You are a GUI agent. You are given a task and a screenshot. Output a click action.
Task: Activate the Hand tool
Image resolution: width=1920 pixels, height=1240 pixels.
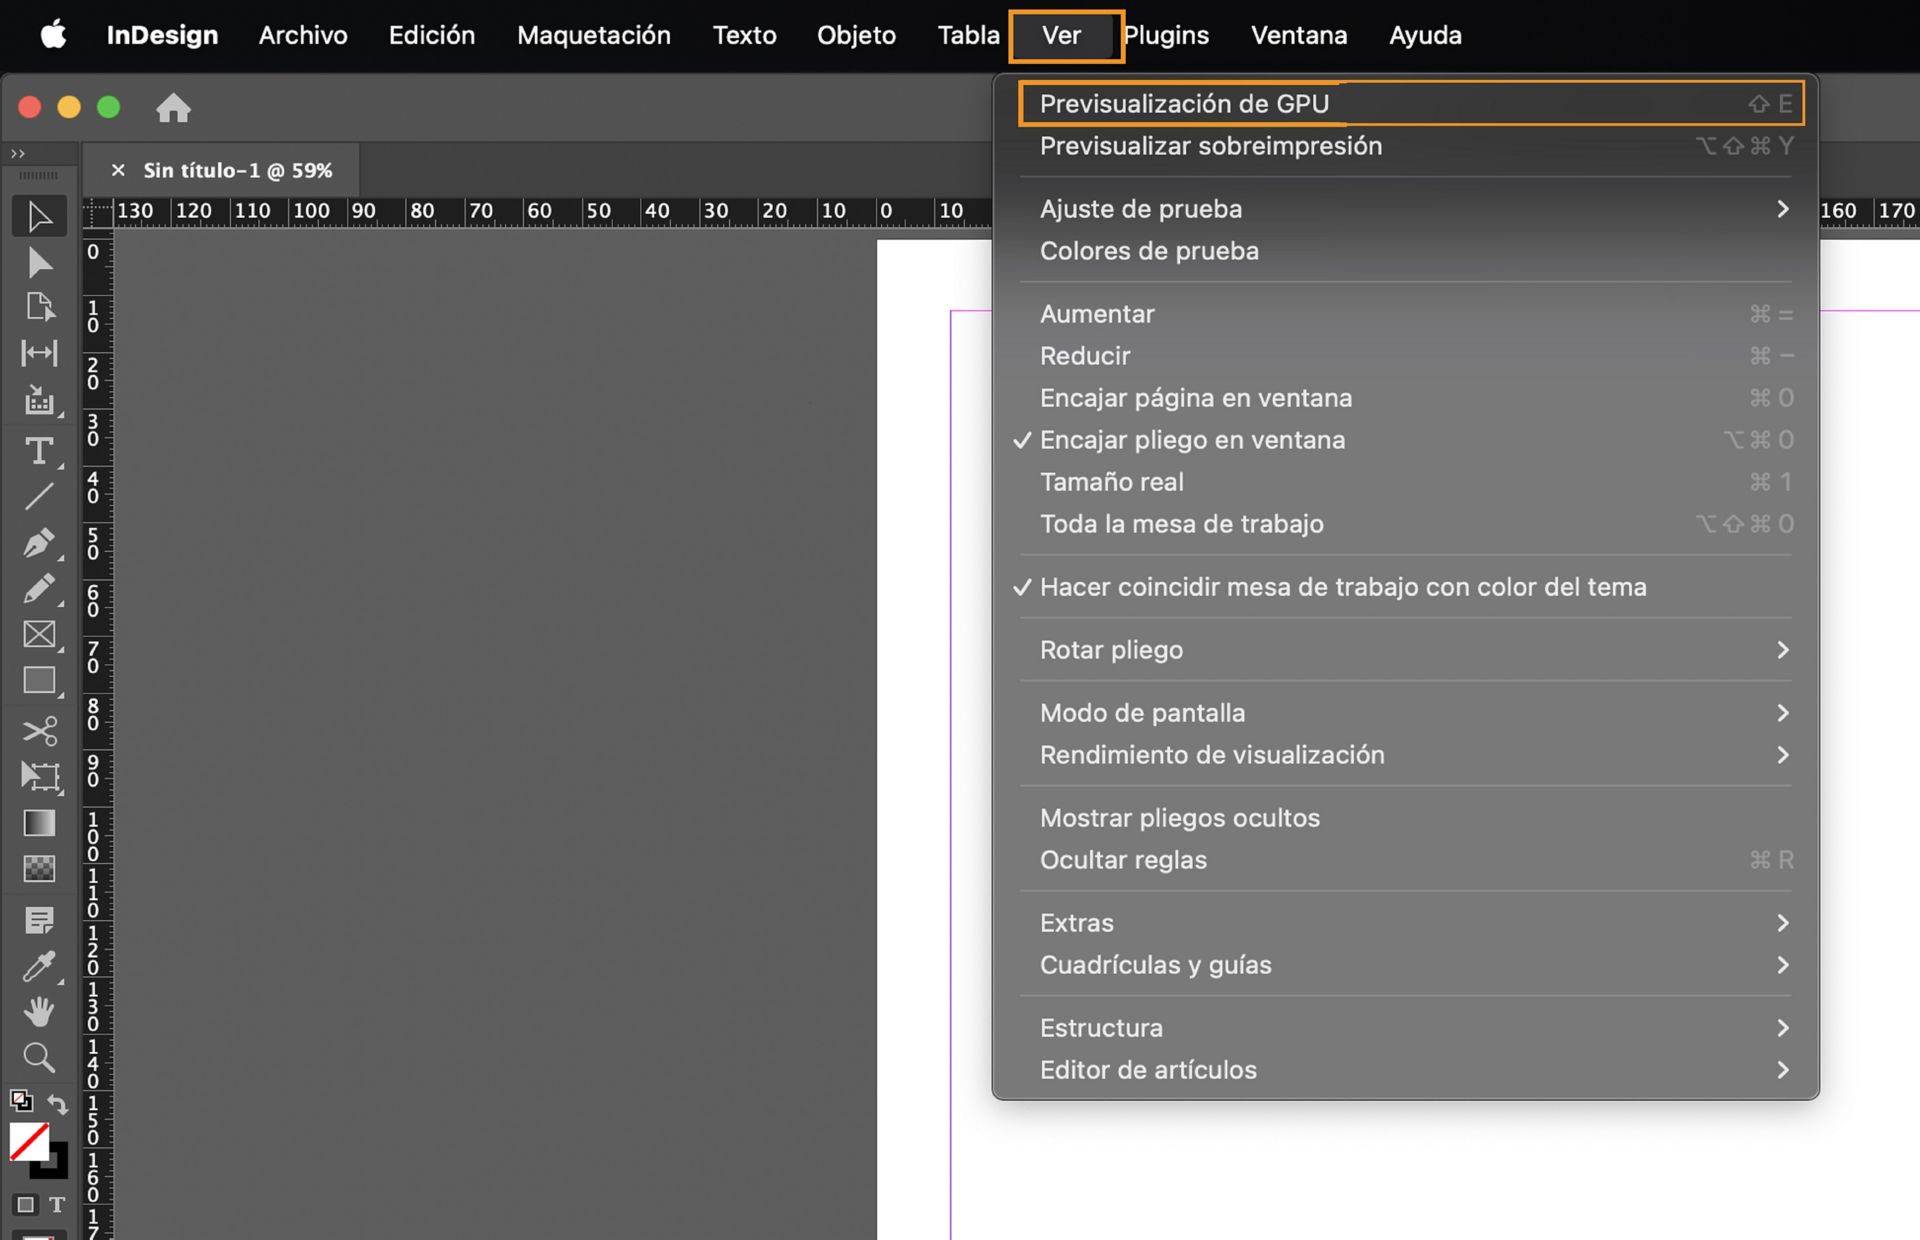pos(40,1012)
